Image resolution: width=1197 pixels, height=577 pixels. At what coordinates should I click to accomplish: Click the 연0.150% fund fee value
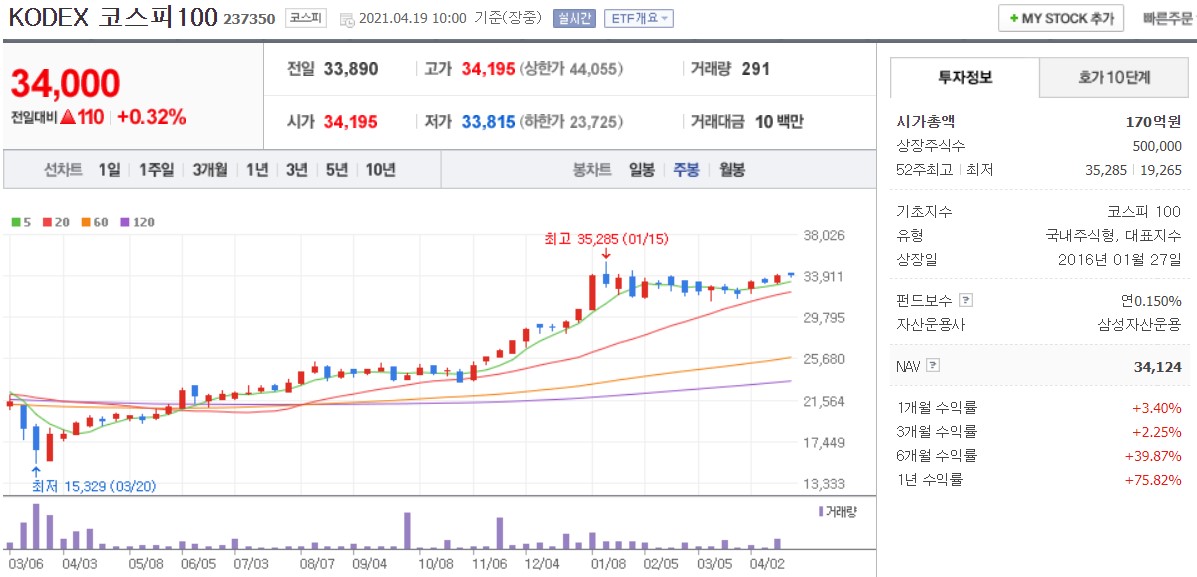[x=1152, y=300]
